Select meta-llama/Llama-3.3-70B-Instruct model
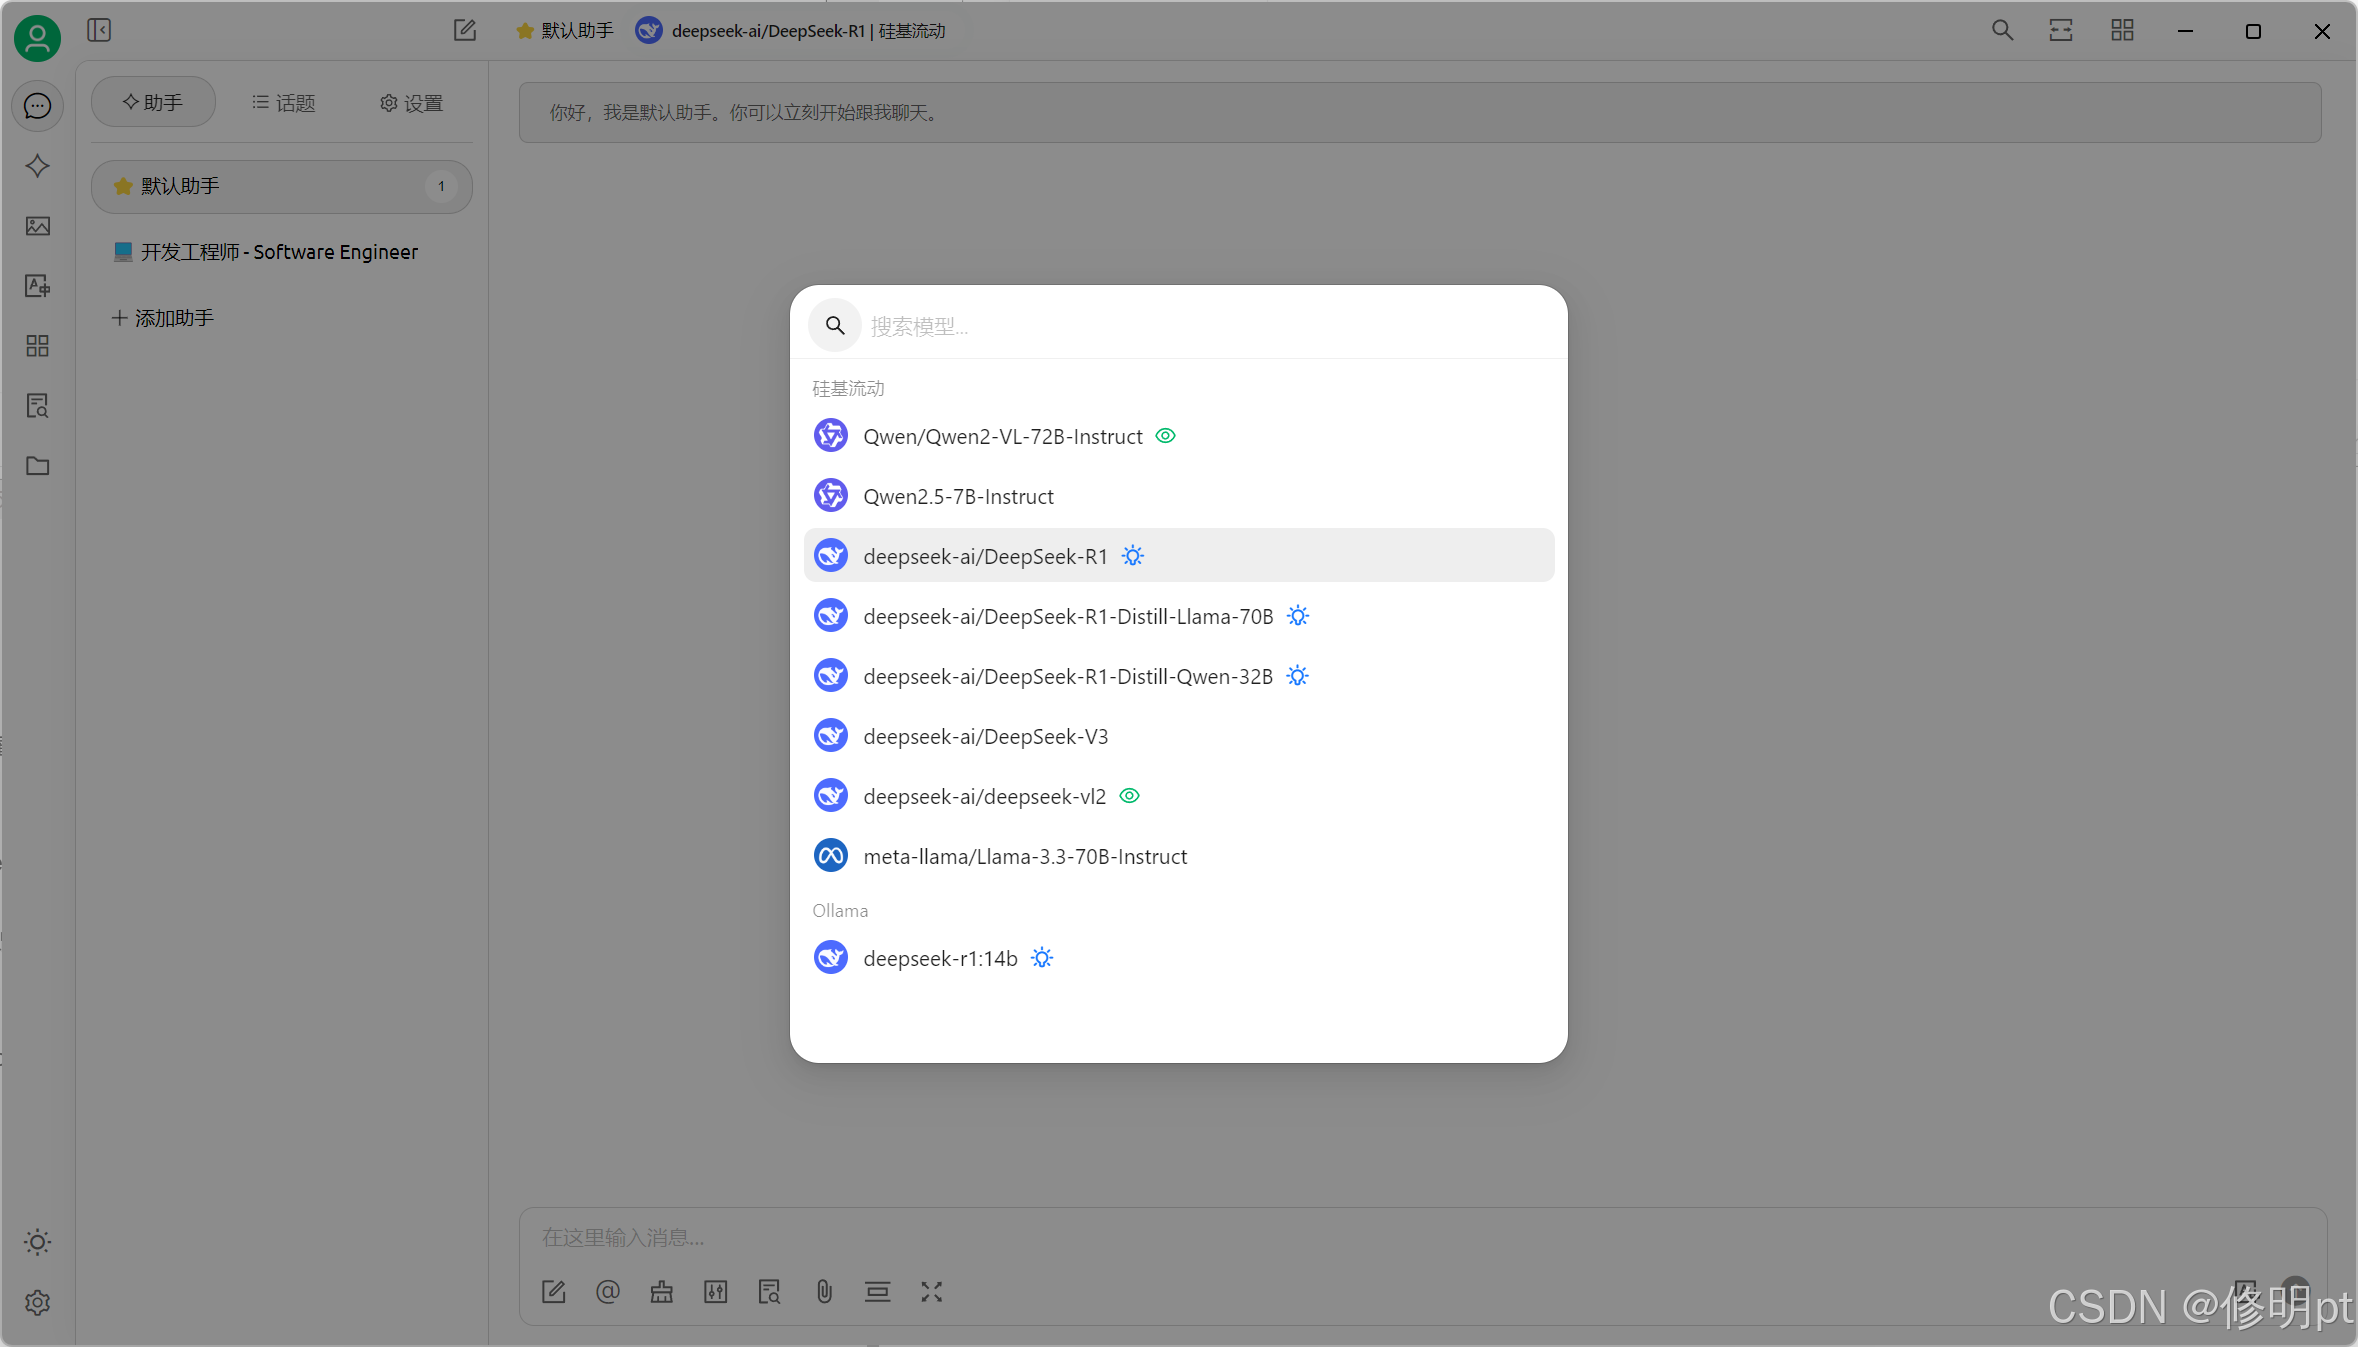This screenshot has height=1347, width=2358. click(x=1025, y=856)
